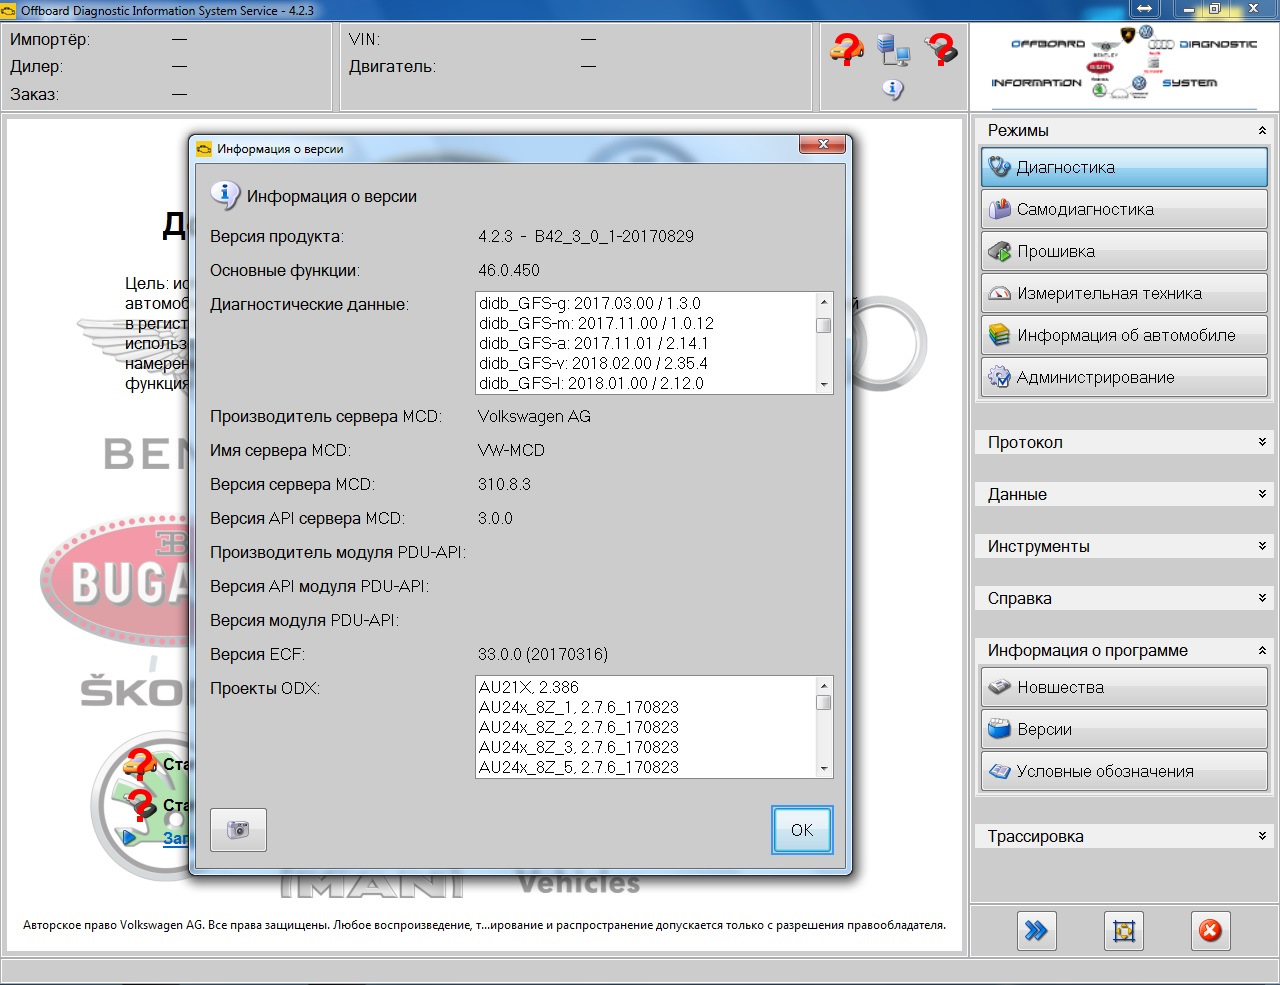Click the Администрирование gear icon

[999, 377]
